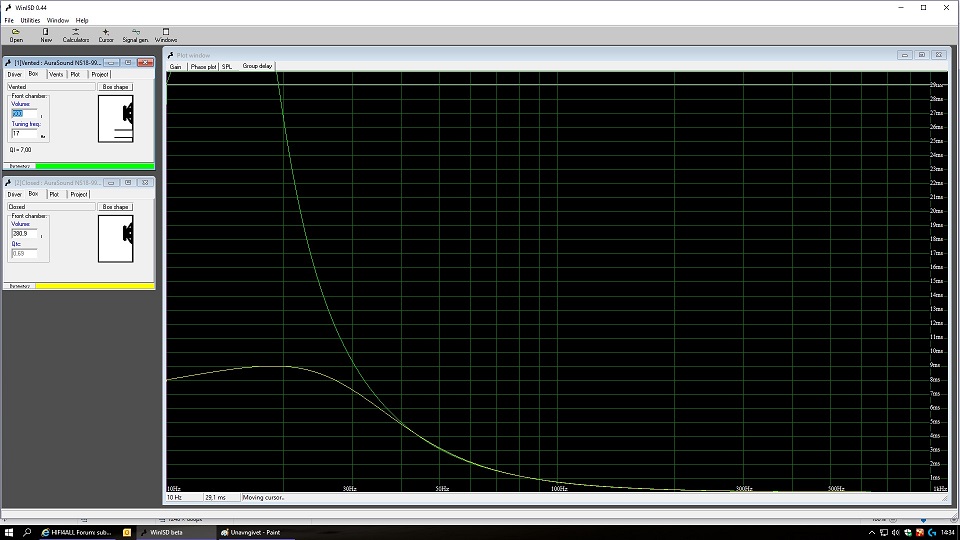Click the taskbar clock showing 14:34
Screen dimensions: 960x540
pos(948,533)
